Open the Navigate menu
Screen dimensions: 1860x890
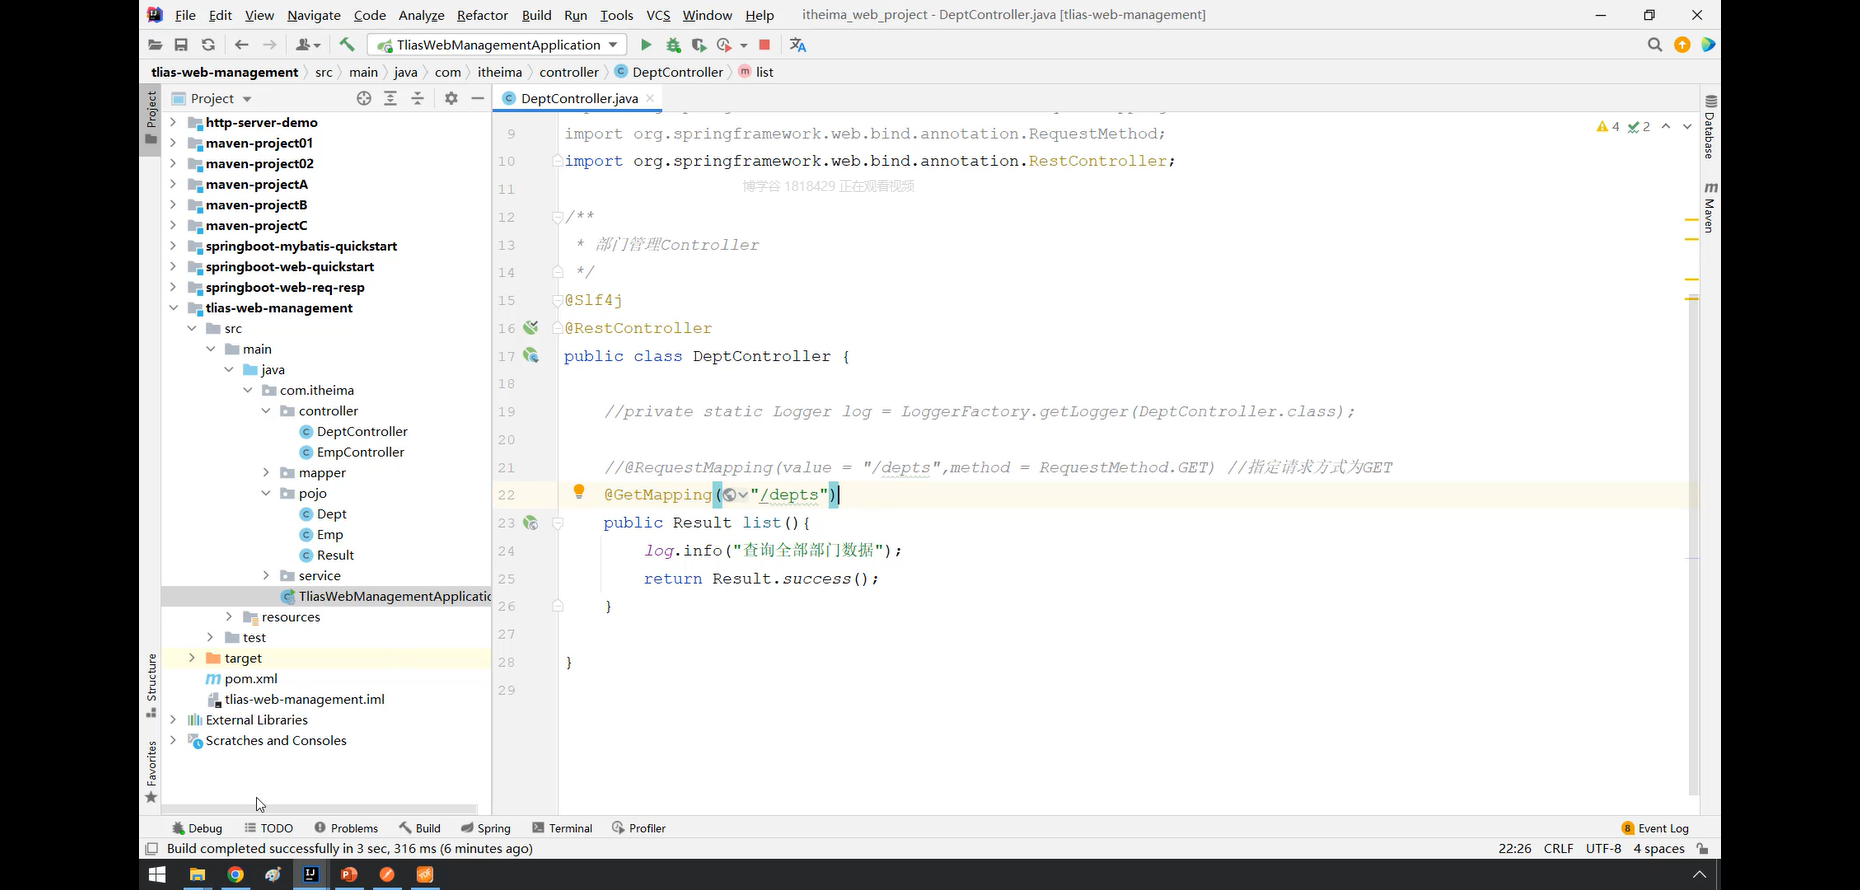click(314, 15)
